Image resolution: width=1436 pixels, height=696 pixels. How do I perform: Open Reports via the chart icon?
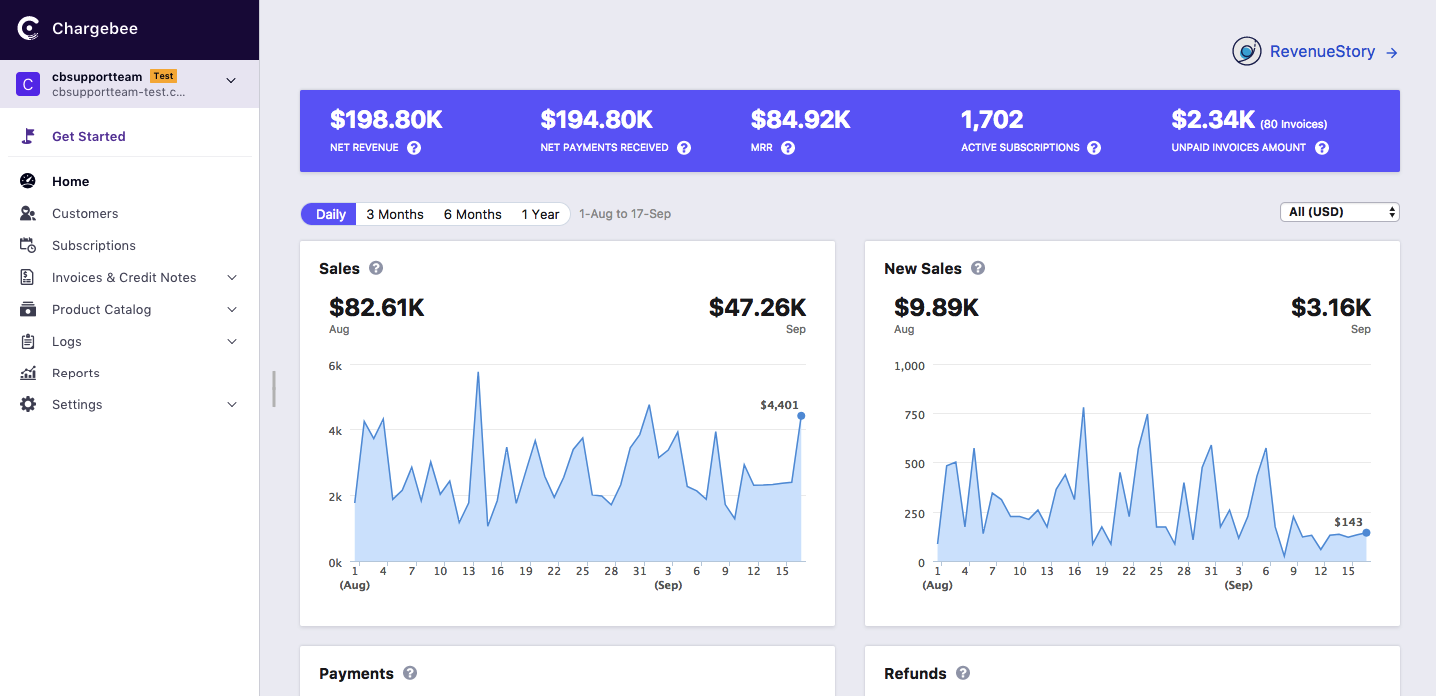(28, 372)
